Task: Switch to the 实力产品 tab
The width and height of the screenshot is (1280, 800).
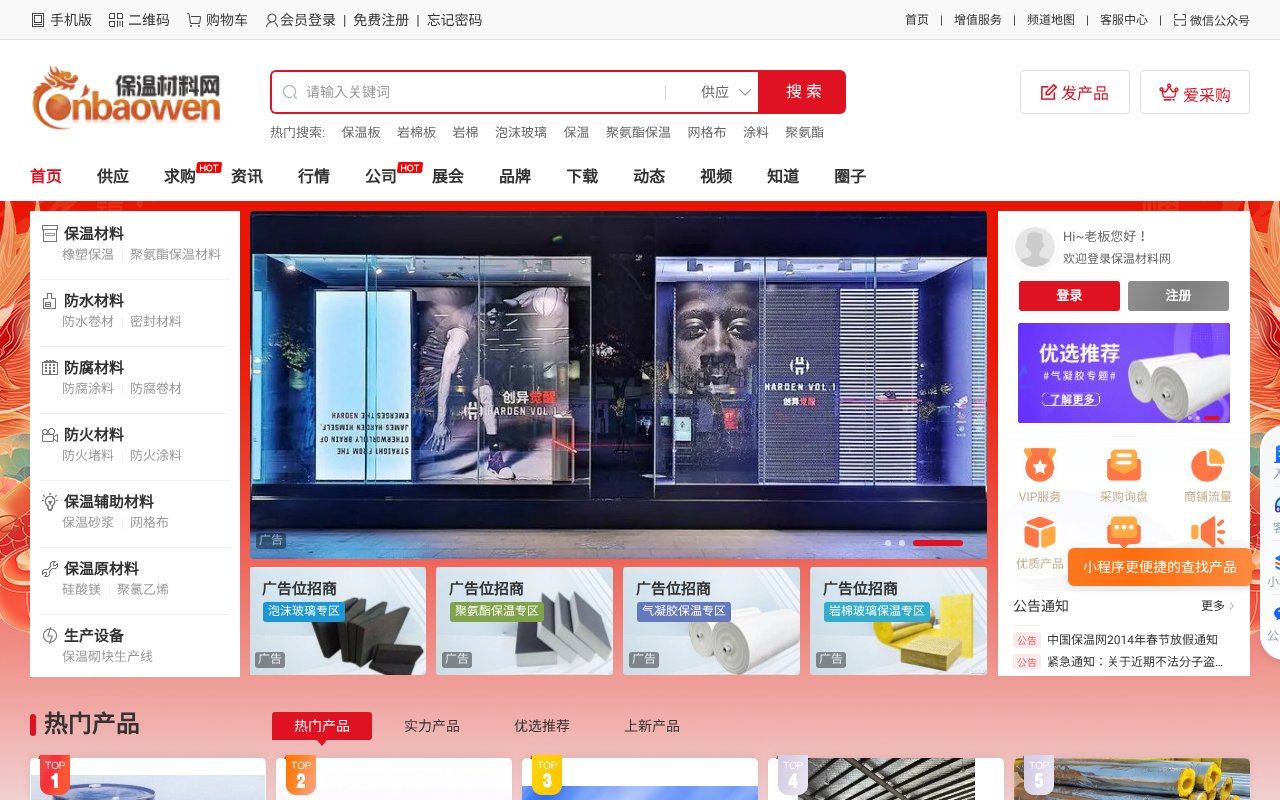Action: tap(431, 726)
